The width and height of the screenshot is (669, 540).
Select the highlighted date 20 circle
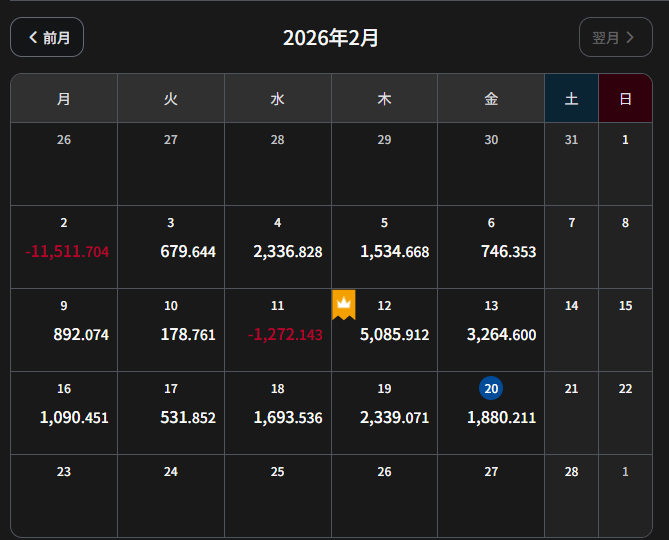491,388
